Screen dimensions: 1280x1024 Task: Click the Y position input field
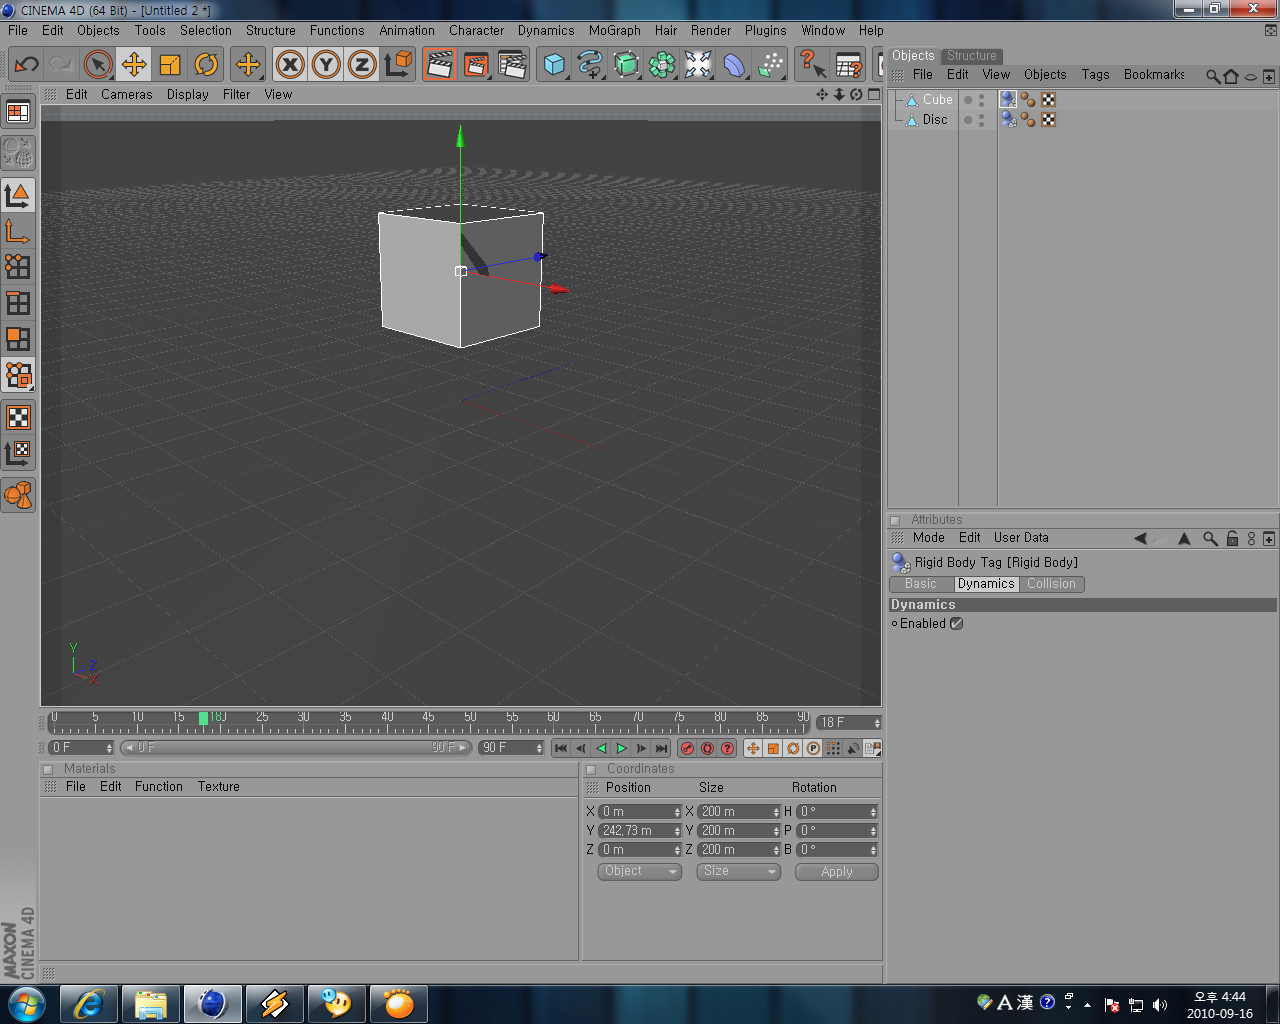tap(636, 831)
